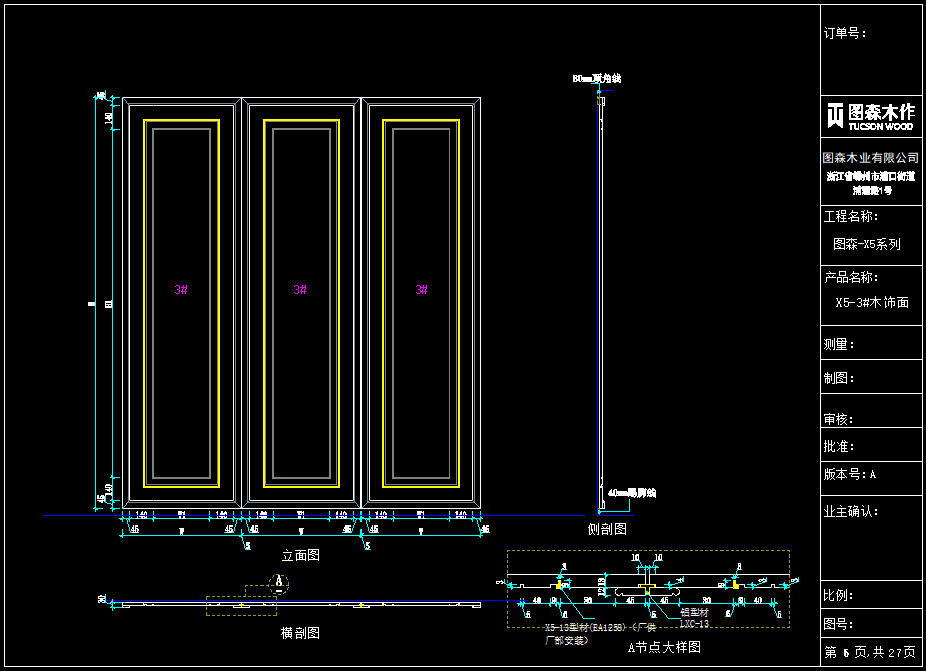Click the Tucson Wood logo in title block

(870, 116)
